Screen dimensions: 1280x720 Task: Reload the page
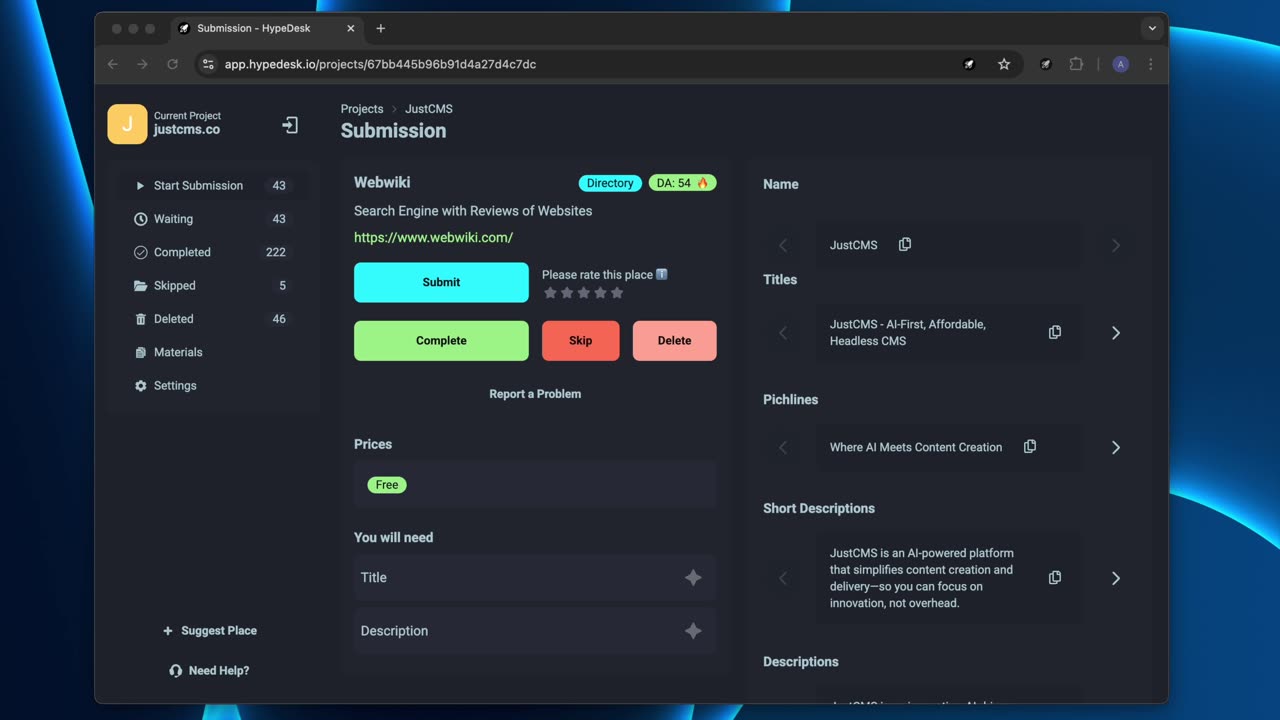[172, 64]
